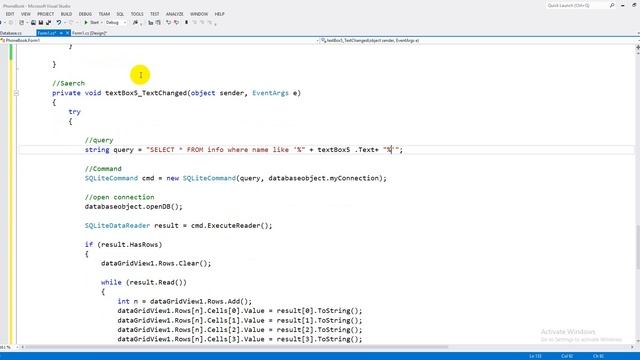The image size is (640, 360).
Task: Open the BUILD menu
Action: [66, 14]
